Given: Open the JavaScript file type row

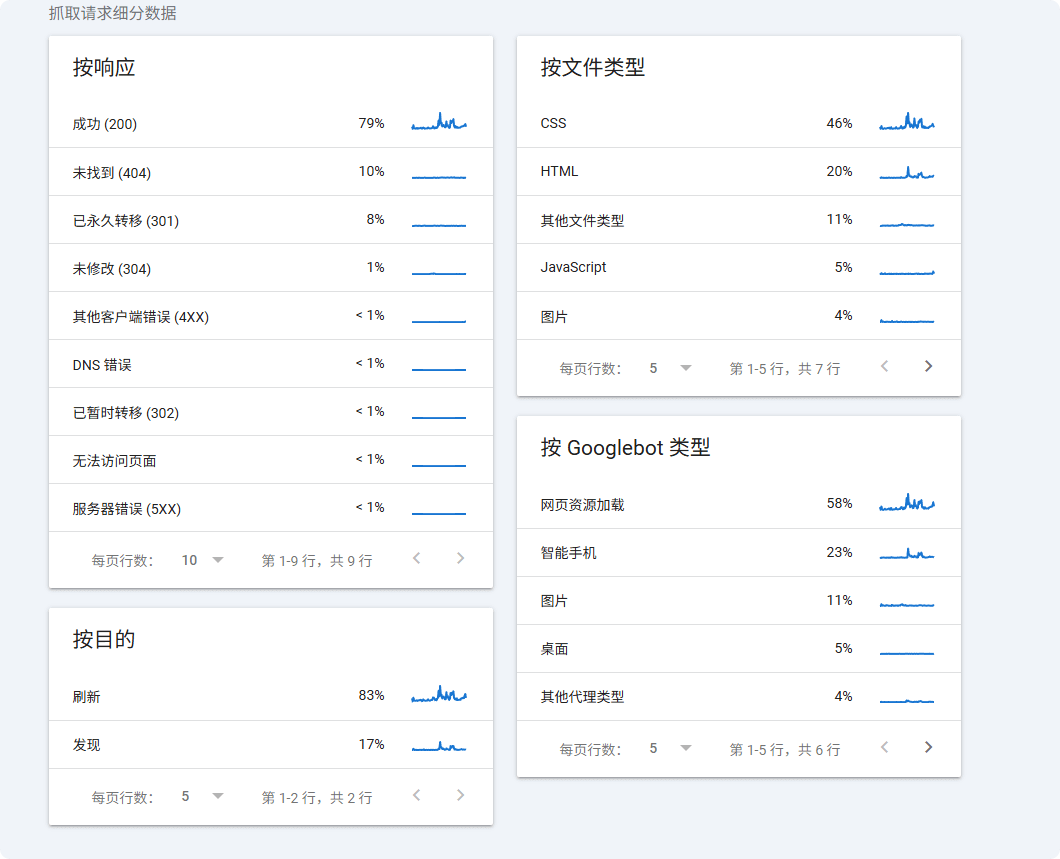Looking at the screenshot, I should tap(738, 268).
